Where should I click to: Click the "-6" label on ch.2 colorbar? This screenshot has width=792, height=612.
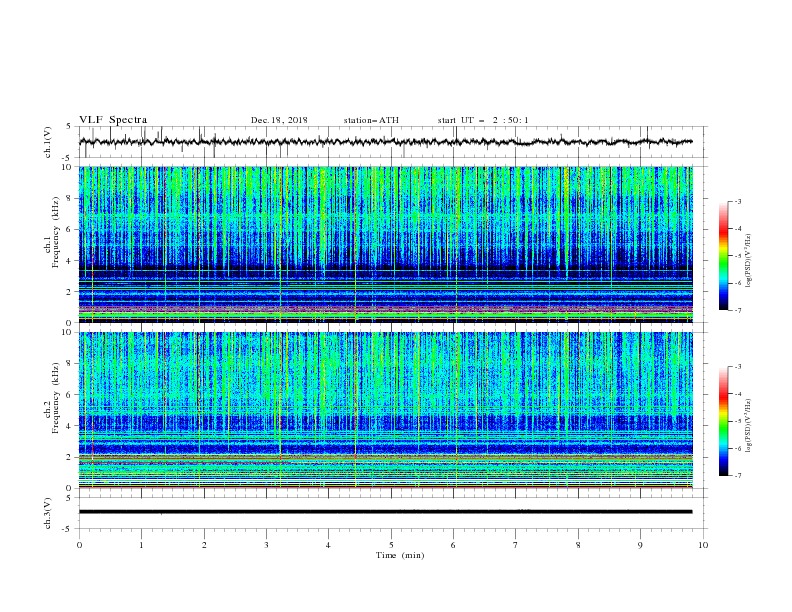[x=738, y=448]
